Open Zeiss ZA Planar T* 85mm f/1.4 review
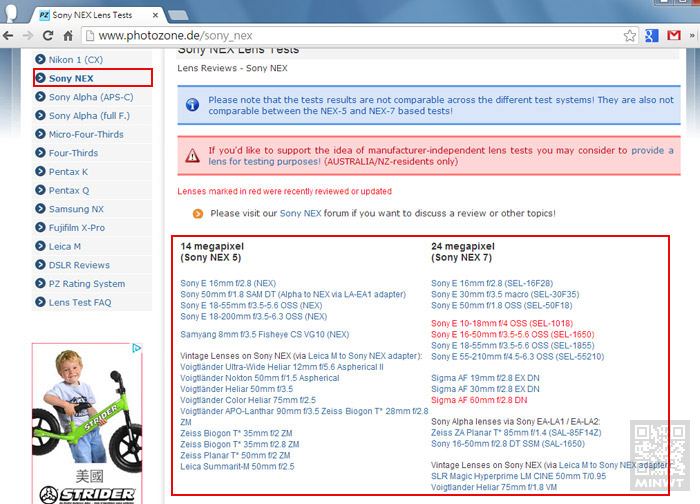700x504 pixels. coord(516,433)
